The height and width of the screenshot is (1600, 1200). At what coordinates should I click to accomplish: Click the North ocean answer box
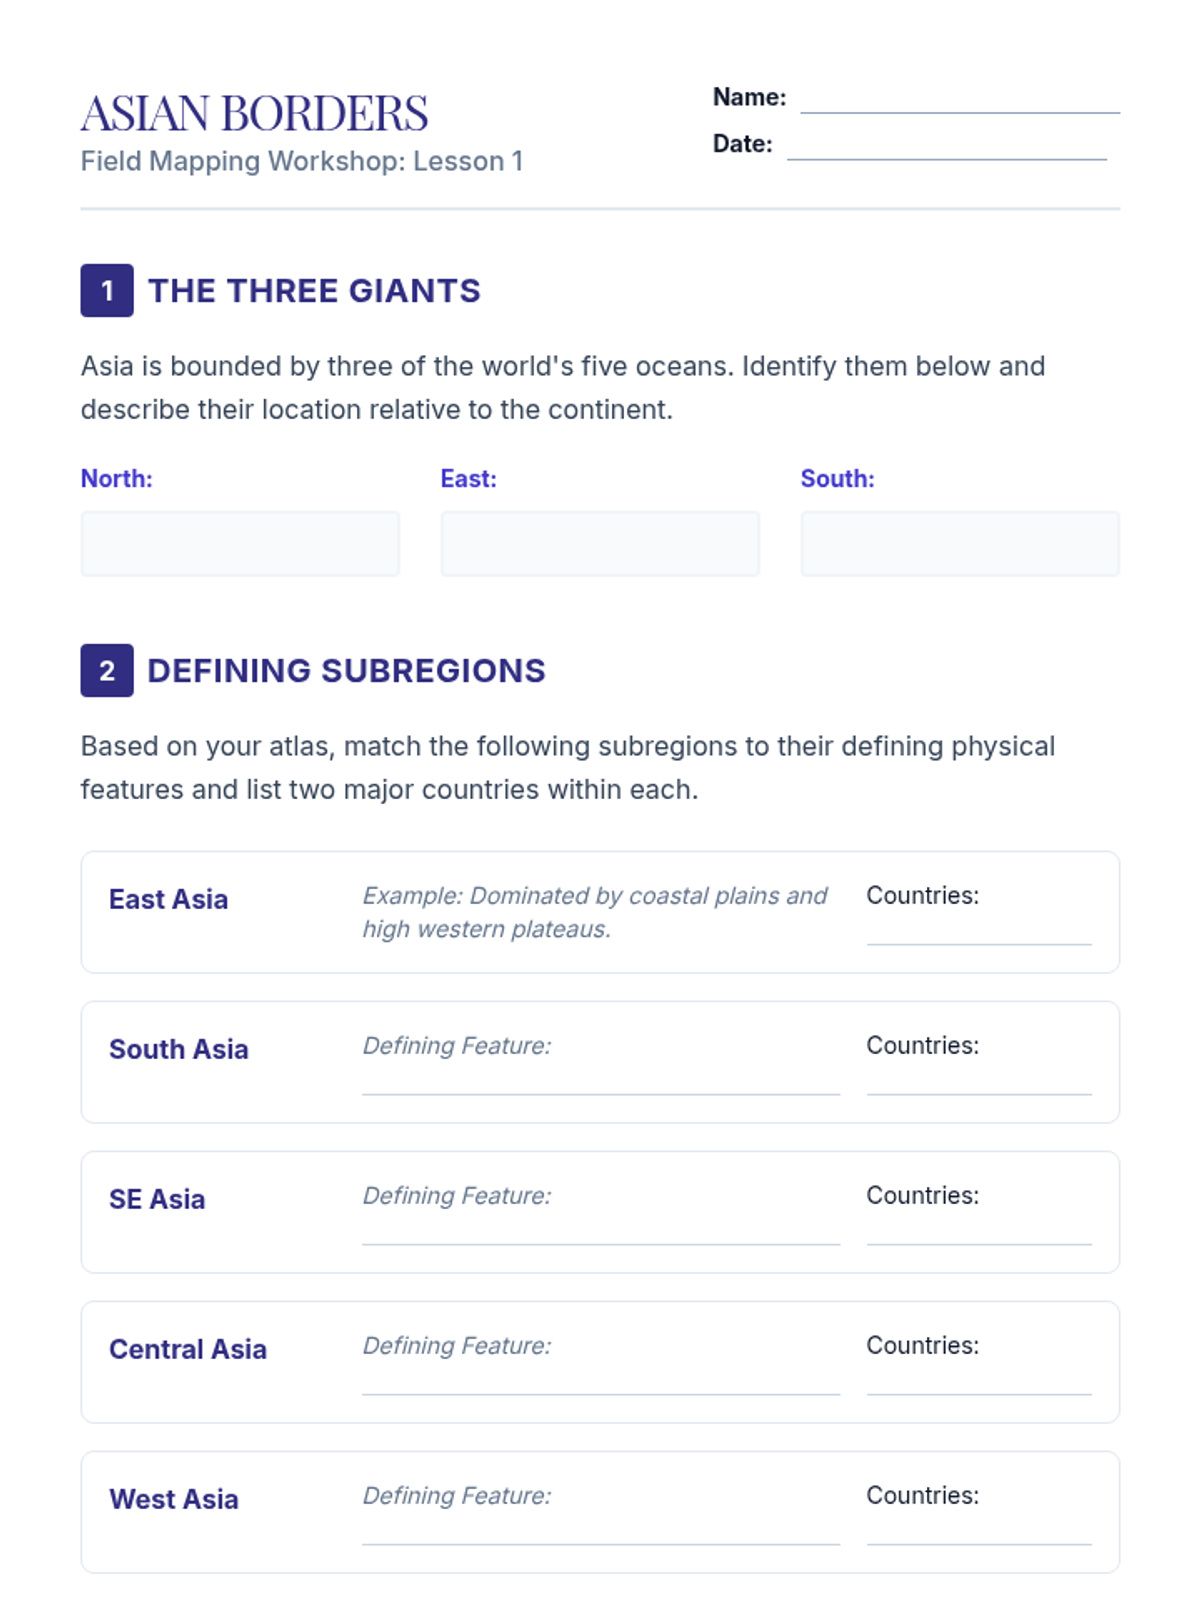(x=240, y=543)
